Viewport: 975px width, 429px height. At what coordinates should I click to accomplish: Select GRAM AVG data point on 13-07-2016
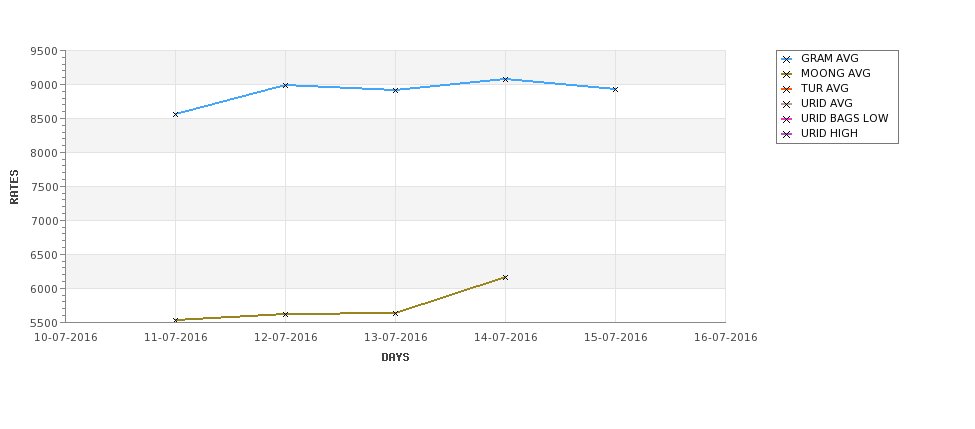pos(395,90)
